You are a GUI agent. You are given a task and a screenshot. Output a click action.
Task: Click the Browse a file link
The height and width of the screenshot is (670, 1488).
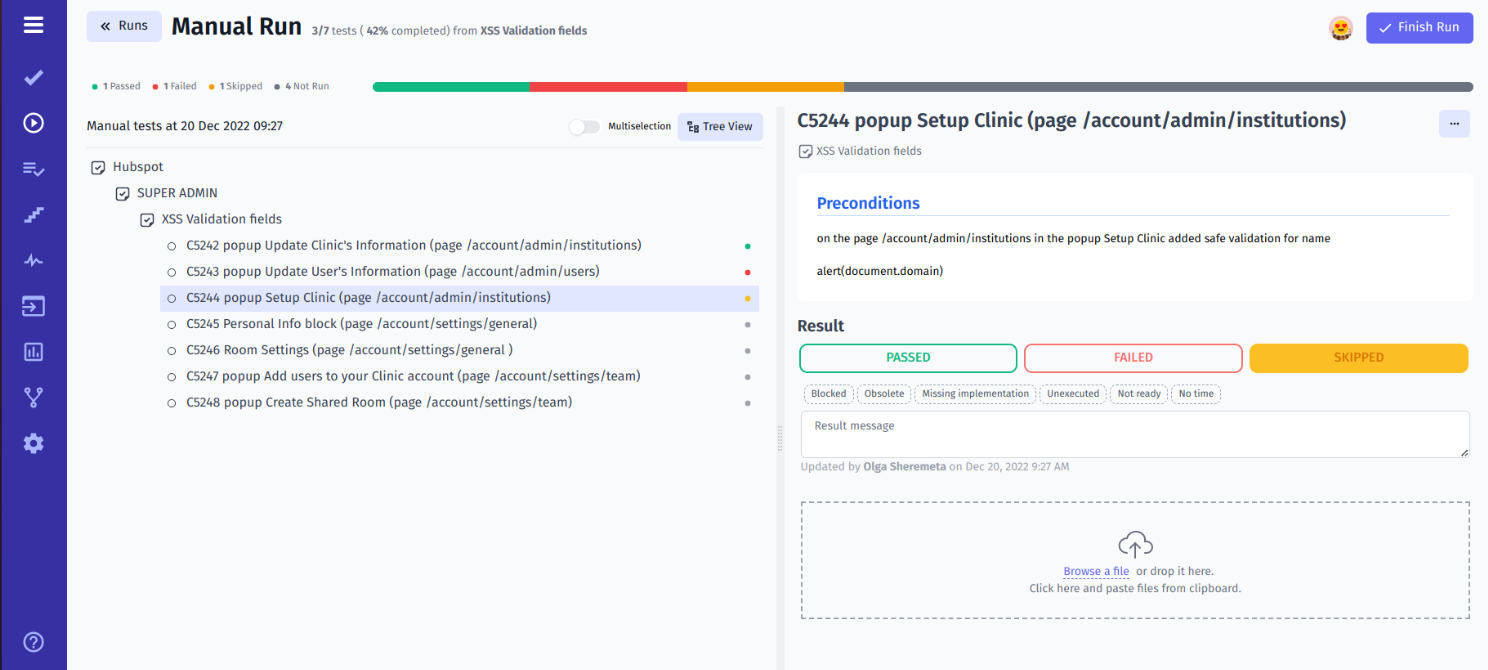(1096, 571)
